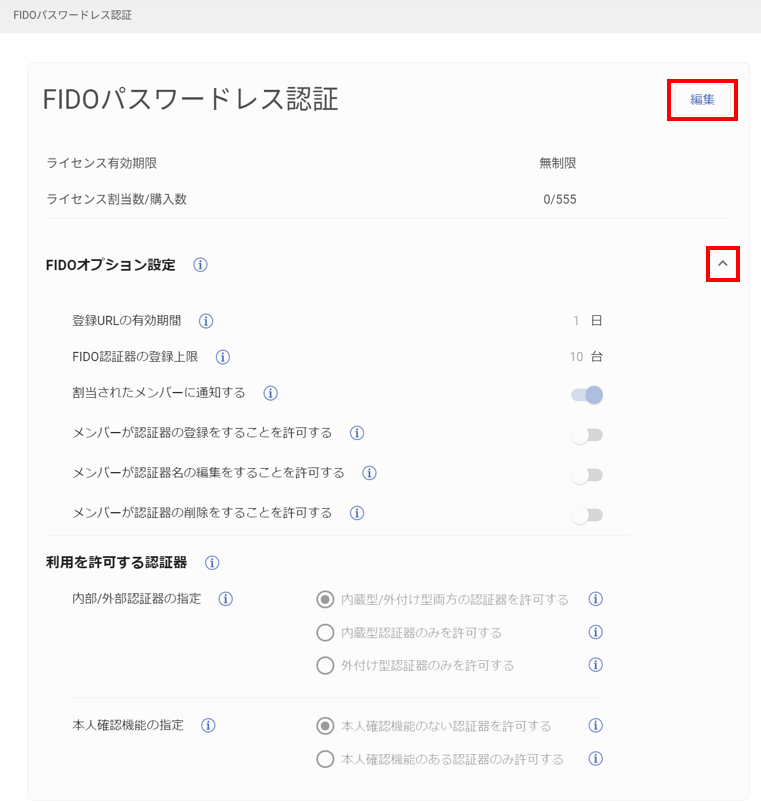The image size is (761, 803).
Task: Enable toggle for メンバーが認証器の削除をすることを許可する
Action: pos(587,515)
